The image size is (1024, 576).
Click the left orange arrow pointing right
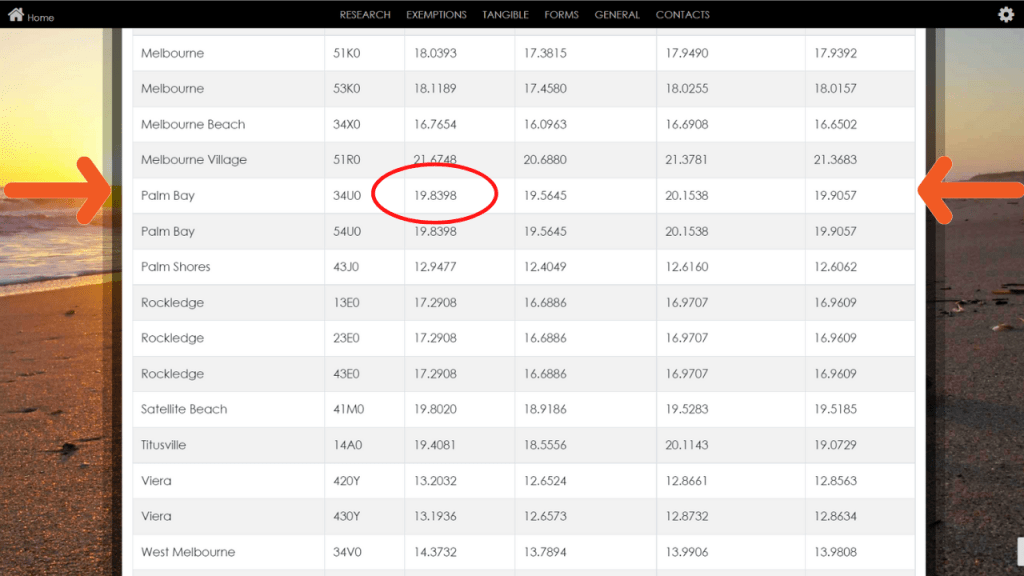point(62,189)
